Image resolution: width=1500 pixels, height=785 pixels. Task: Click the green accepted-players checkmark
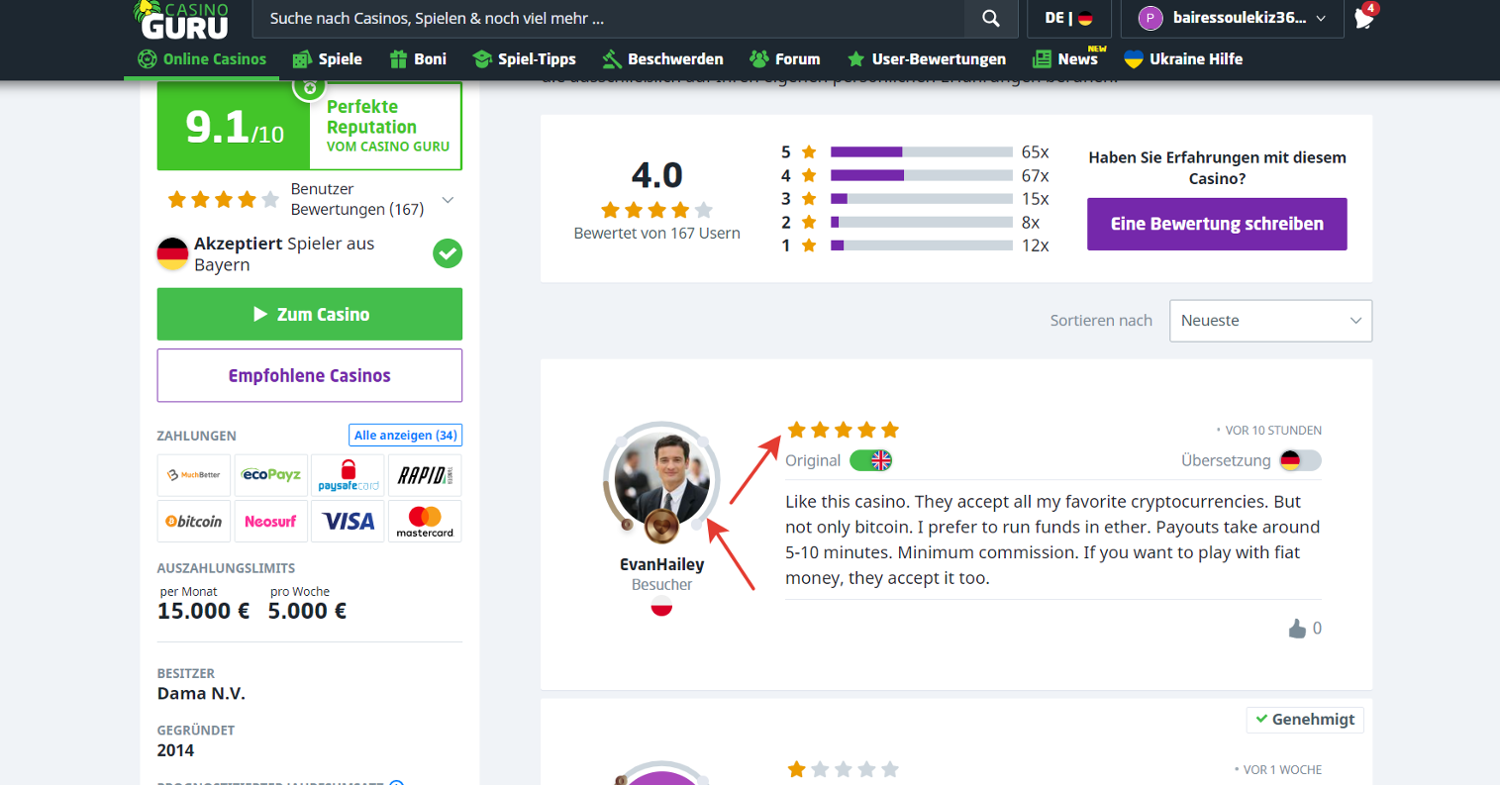coord(447,254)
